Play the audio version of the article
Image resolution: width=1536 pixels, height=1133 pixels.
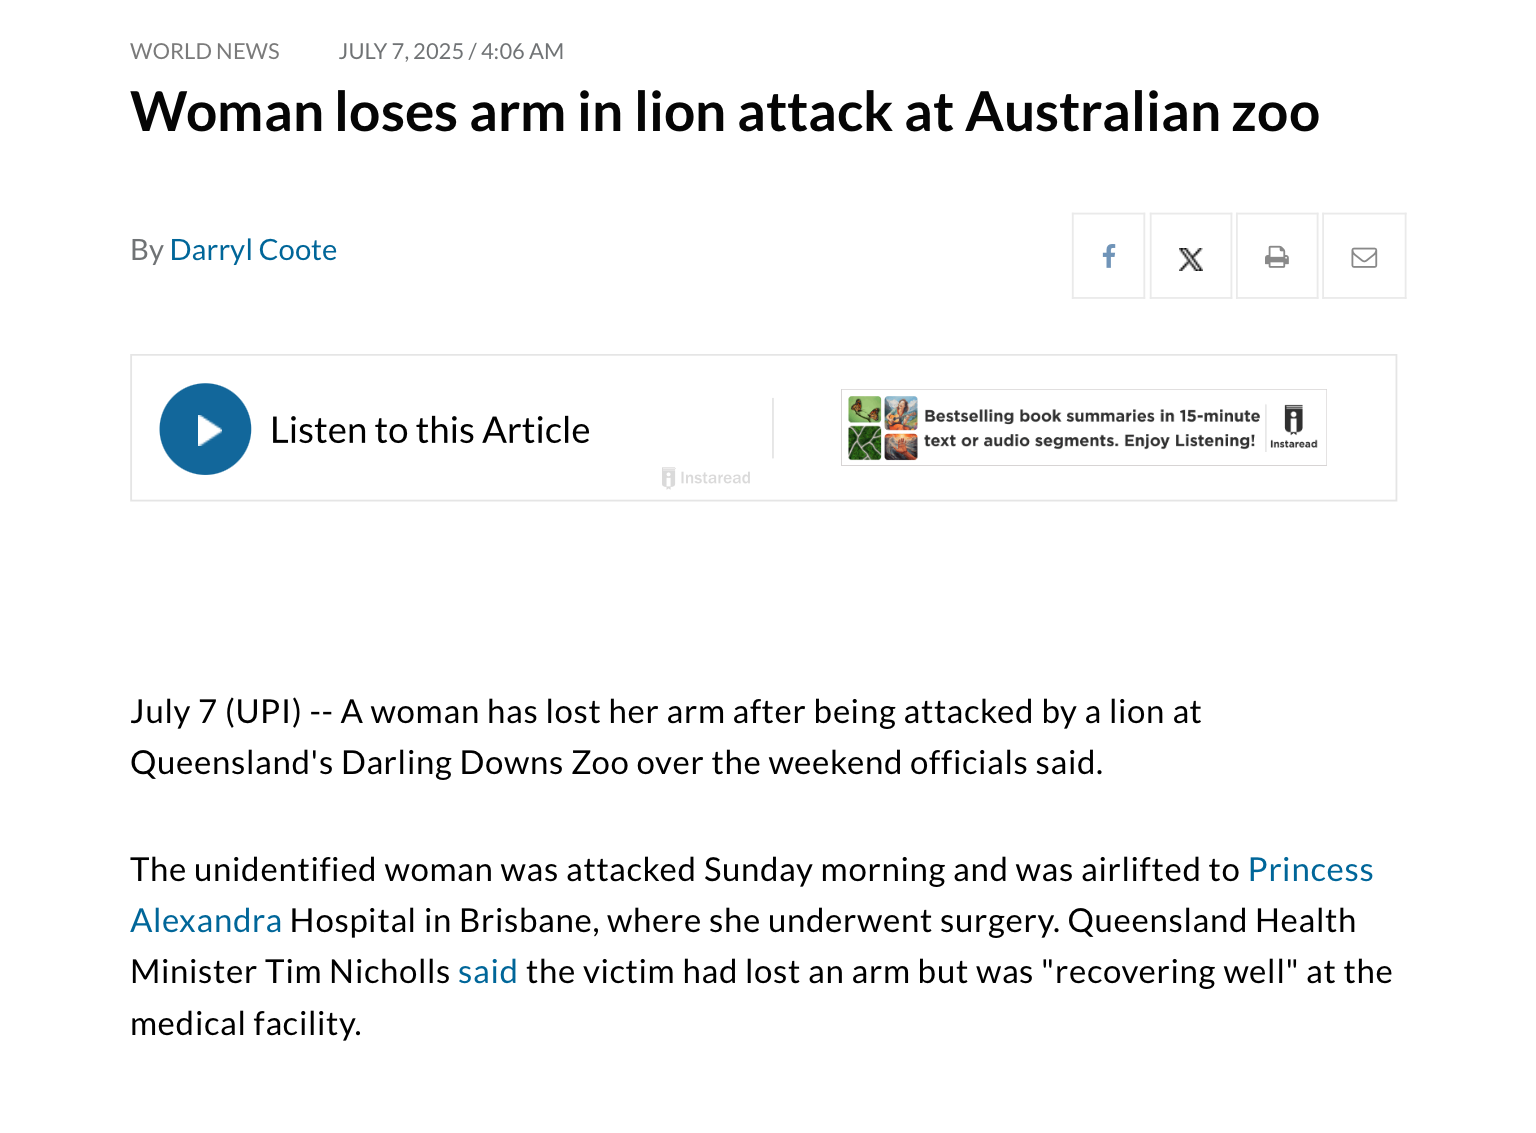pyautogui.click(x=205, y=429)
